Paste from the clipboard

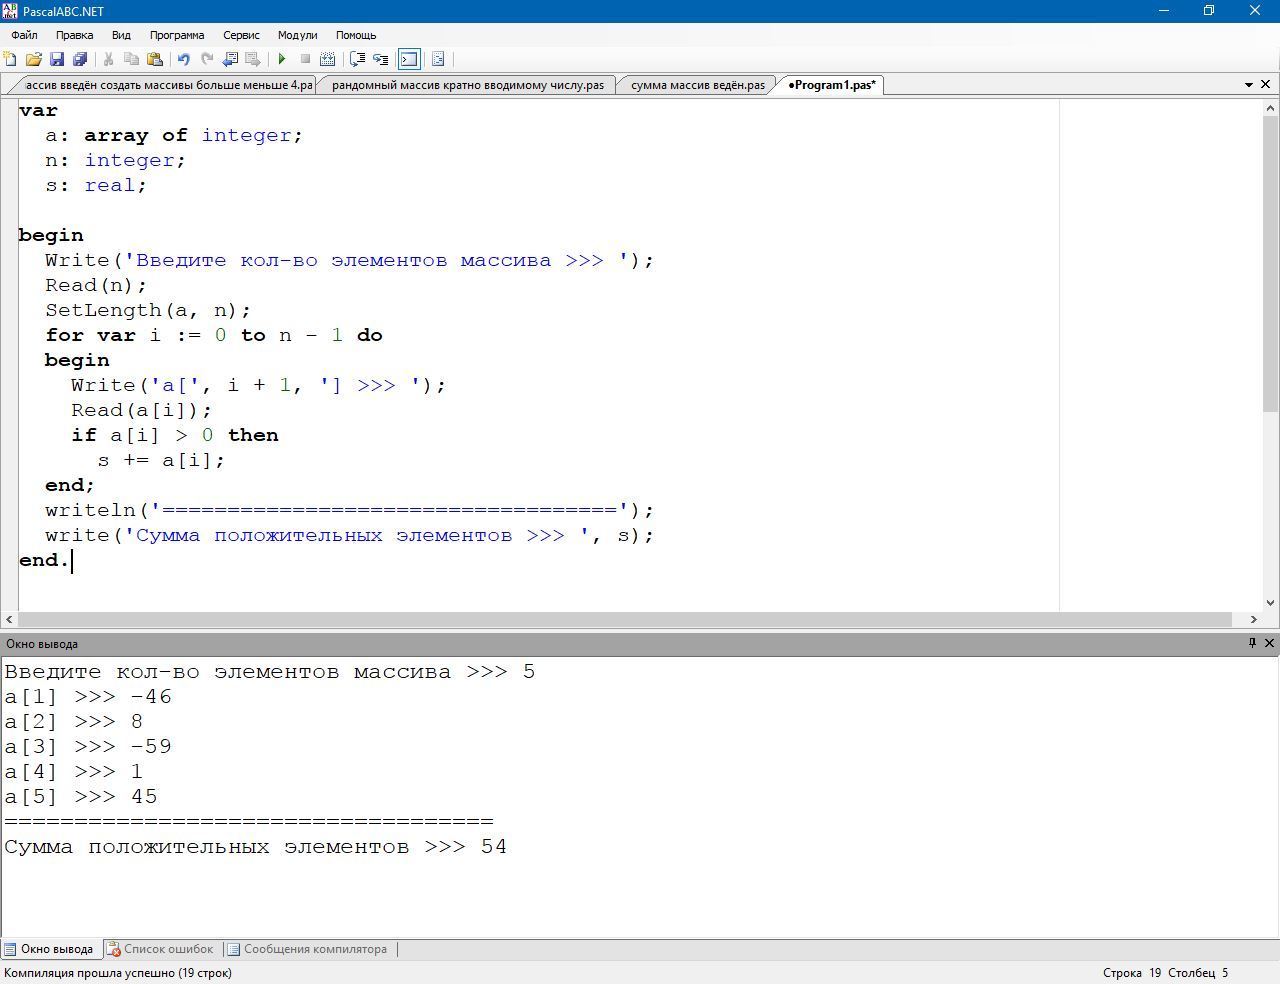coord(155,59)
